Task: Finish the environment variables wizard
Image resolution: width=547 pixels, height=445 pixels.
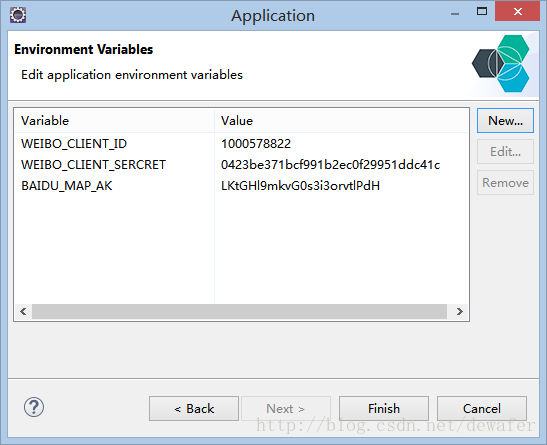Action: tap(384, 408)
